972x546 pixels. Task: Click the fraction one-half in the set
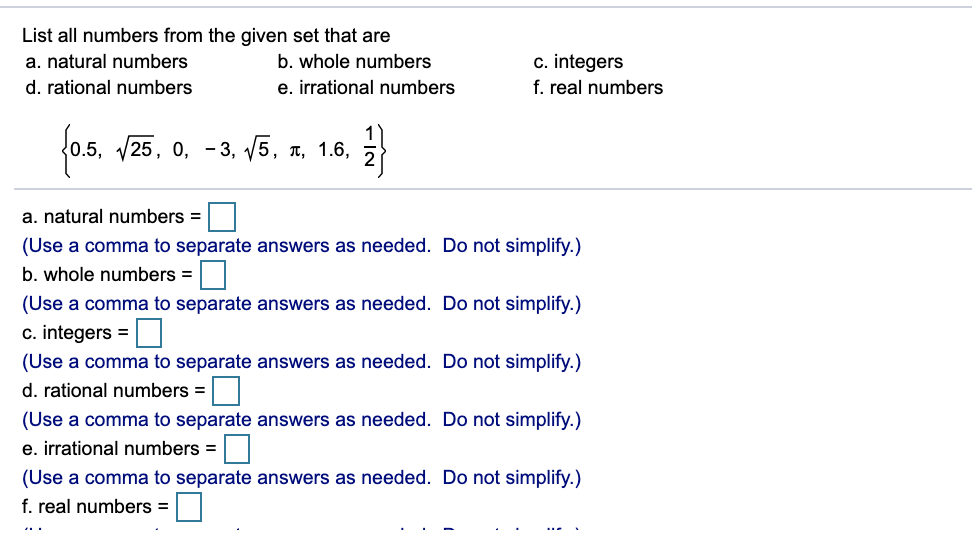[x=371, y=149]
